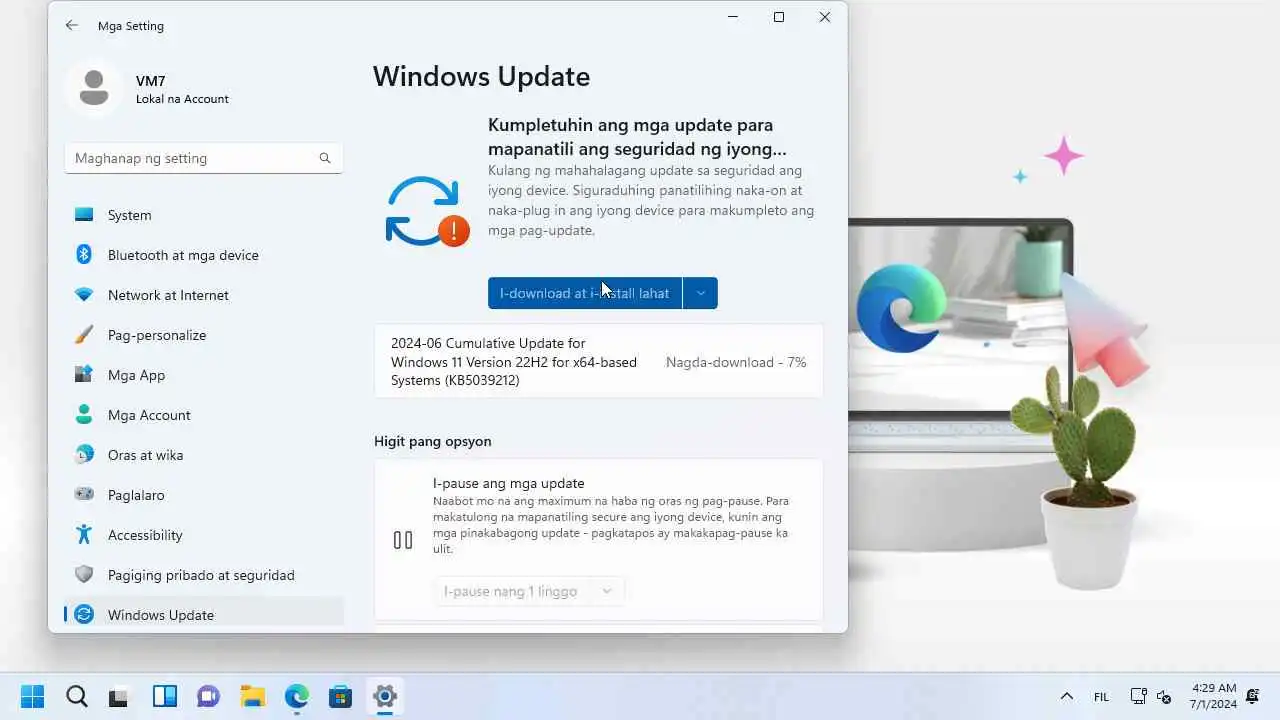Click the VM7 user avatar
Screen dimensions: 1280x720
pyautogui.click(x=94, y=88)
